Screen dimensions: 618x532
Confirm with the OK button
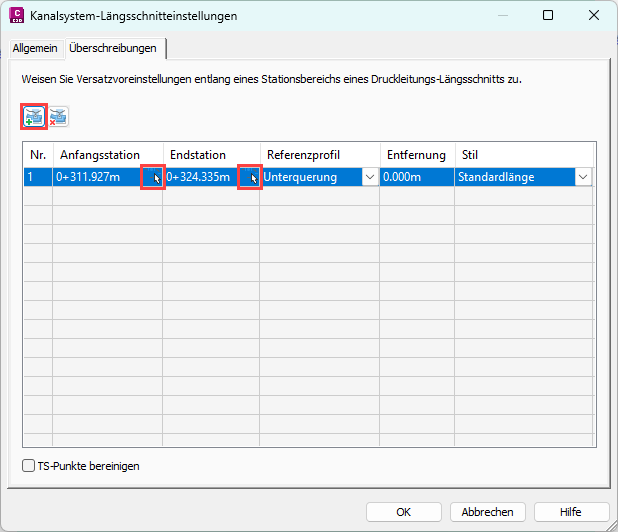coord(404,512)
